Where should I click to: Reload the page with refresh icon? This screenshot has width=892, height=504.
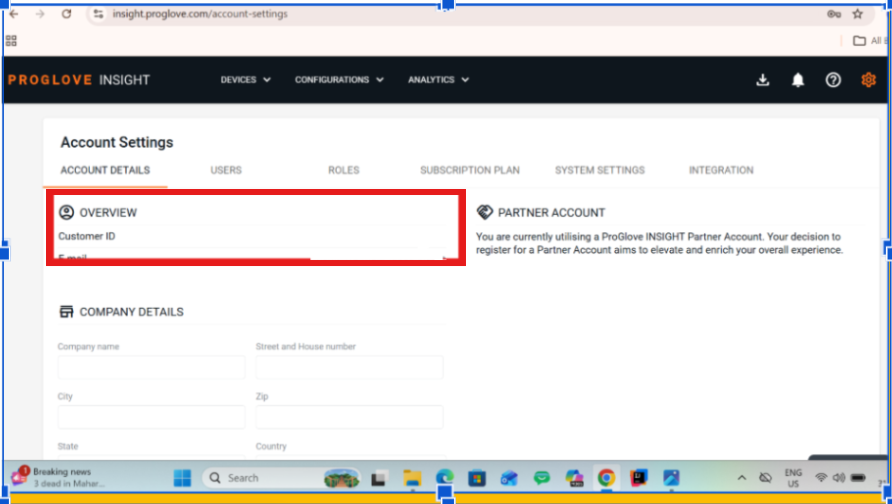click(67, 14)
